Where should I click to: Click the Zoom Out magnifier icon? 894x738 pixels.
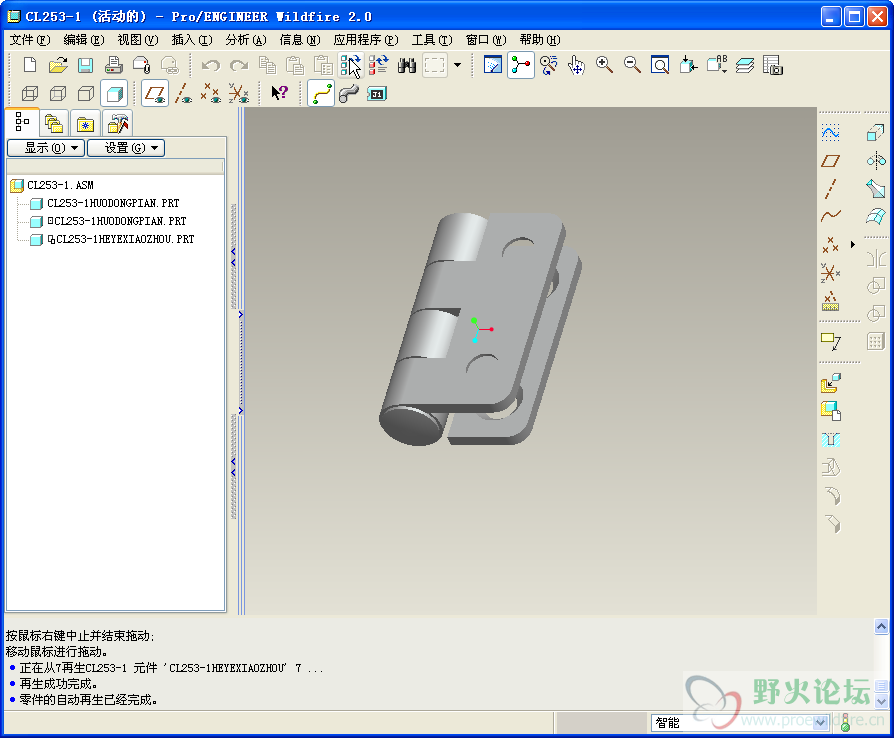tap(632, 65)
